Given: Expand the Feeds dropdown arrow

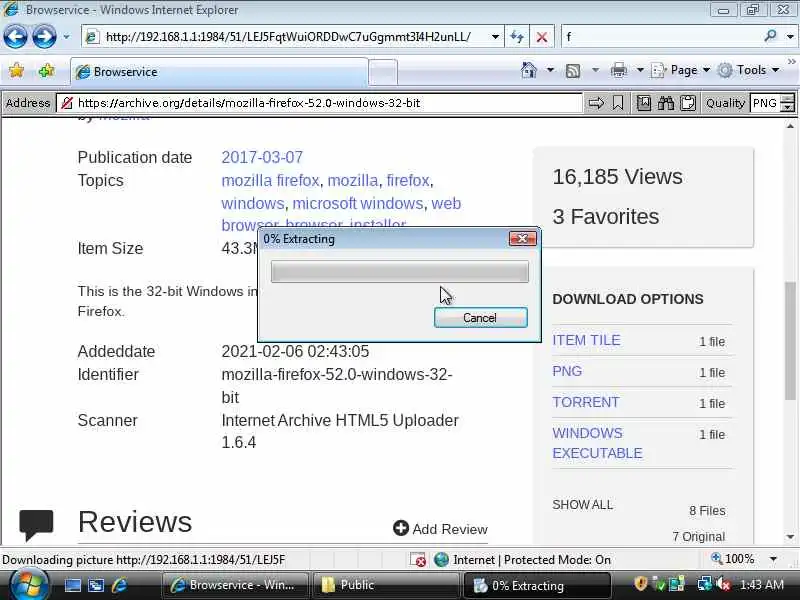Looking at the screenshot, I should click(595, 70).
